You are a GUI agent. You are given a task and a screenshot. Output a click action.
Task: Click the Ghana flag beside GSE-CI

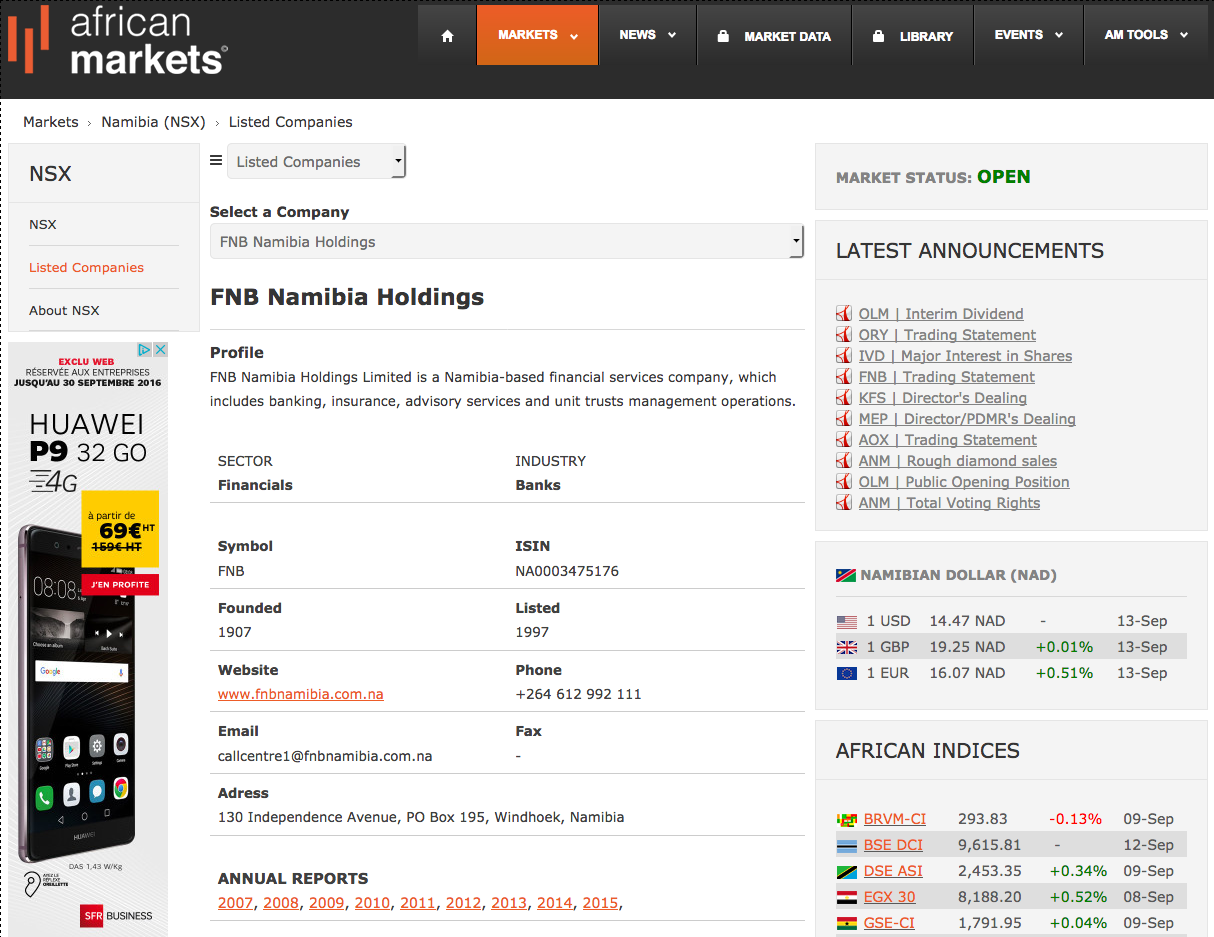pos(847,924)
